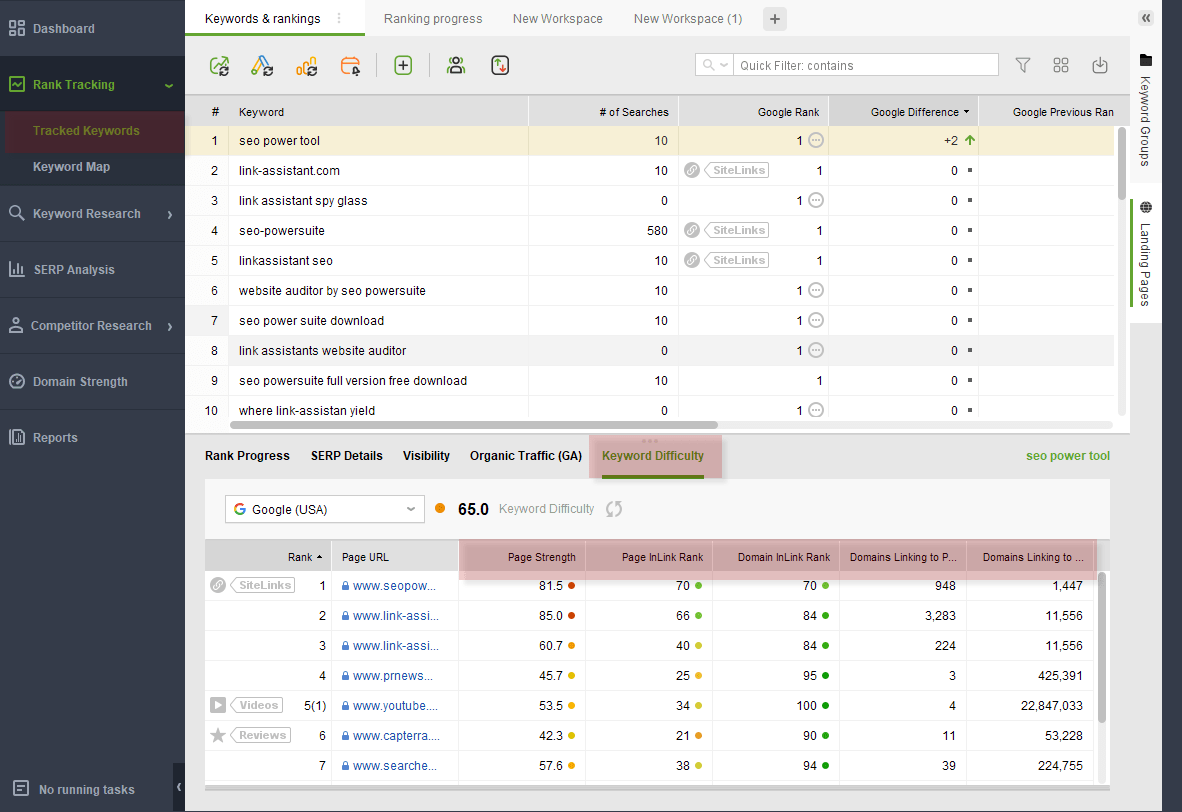Collapse the right panel with double-arrow icon
Image resolution: width=1182 pixels, height=812 pixels.
tap(1146, 18)
